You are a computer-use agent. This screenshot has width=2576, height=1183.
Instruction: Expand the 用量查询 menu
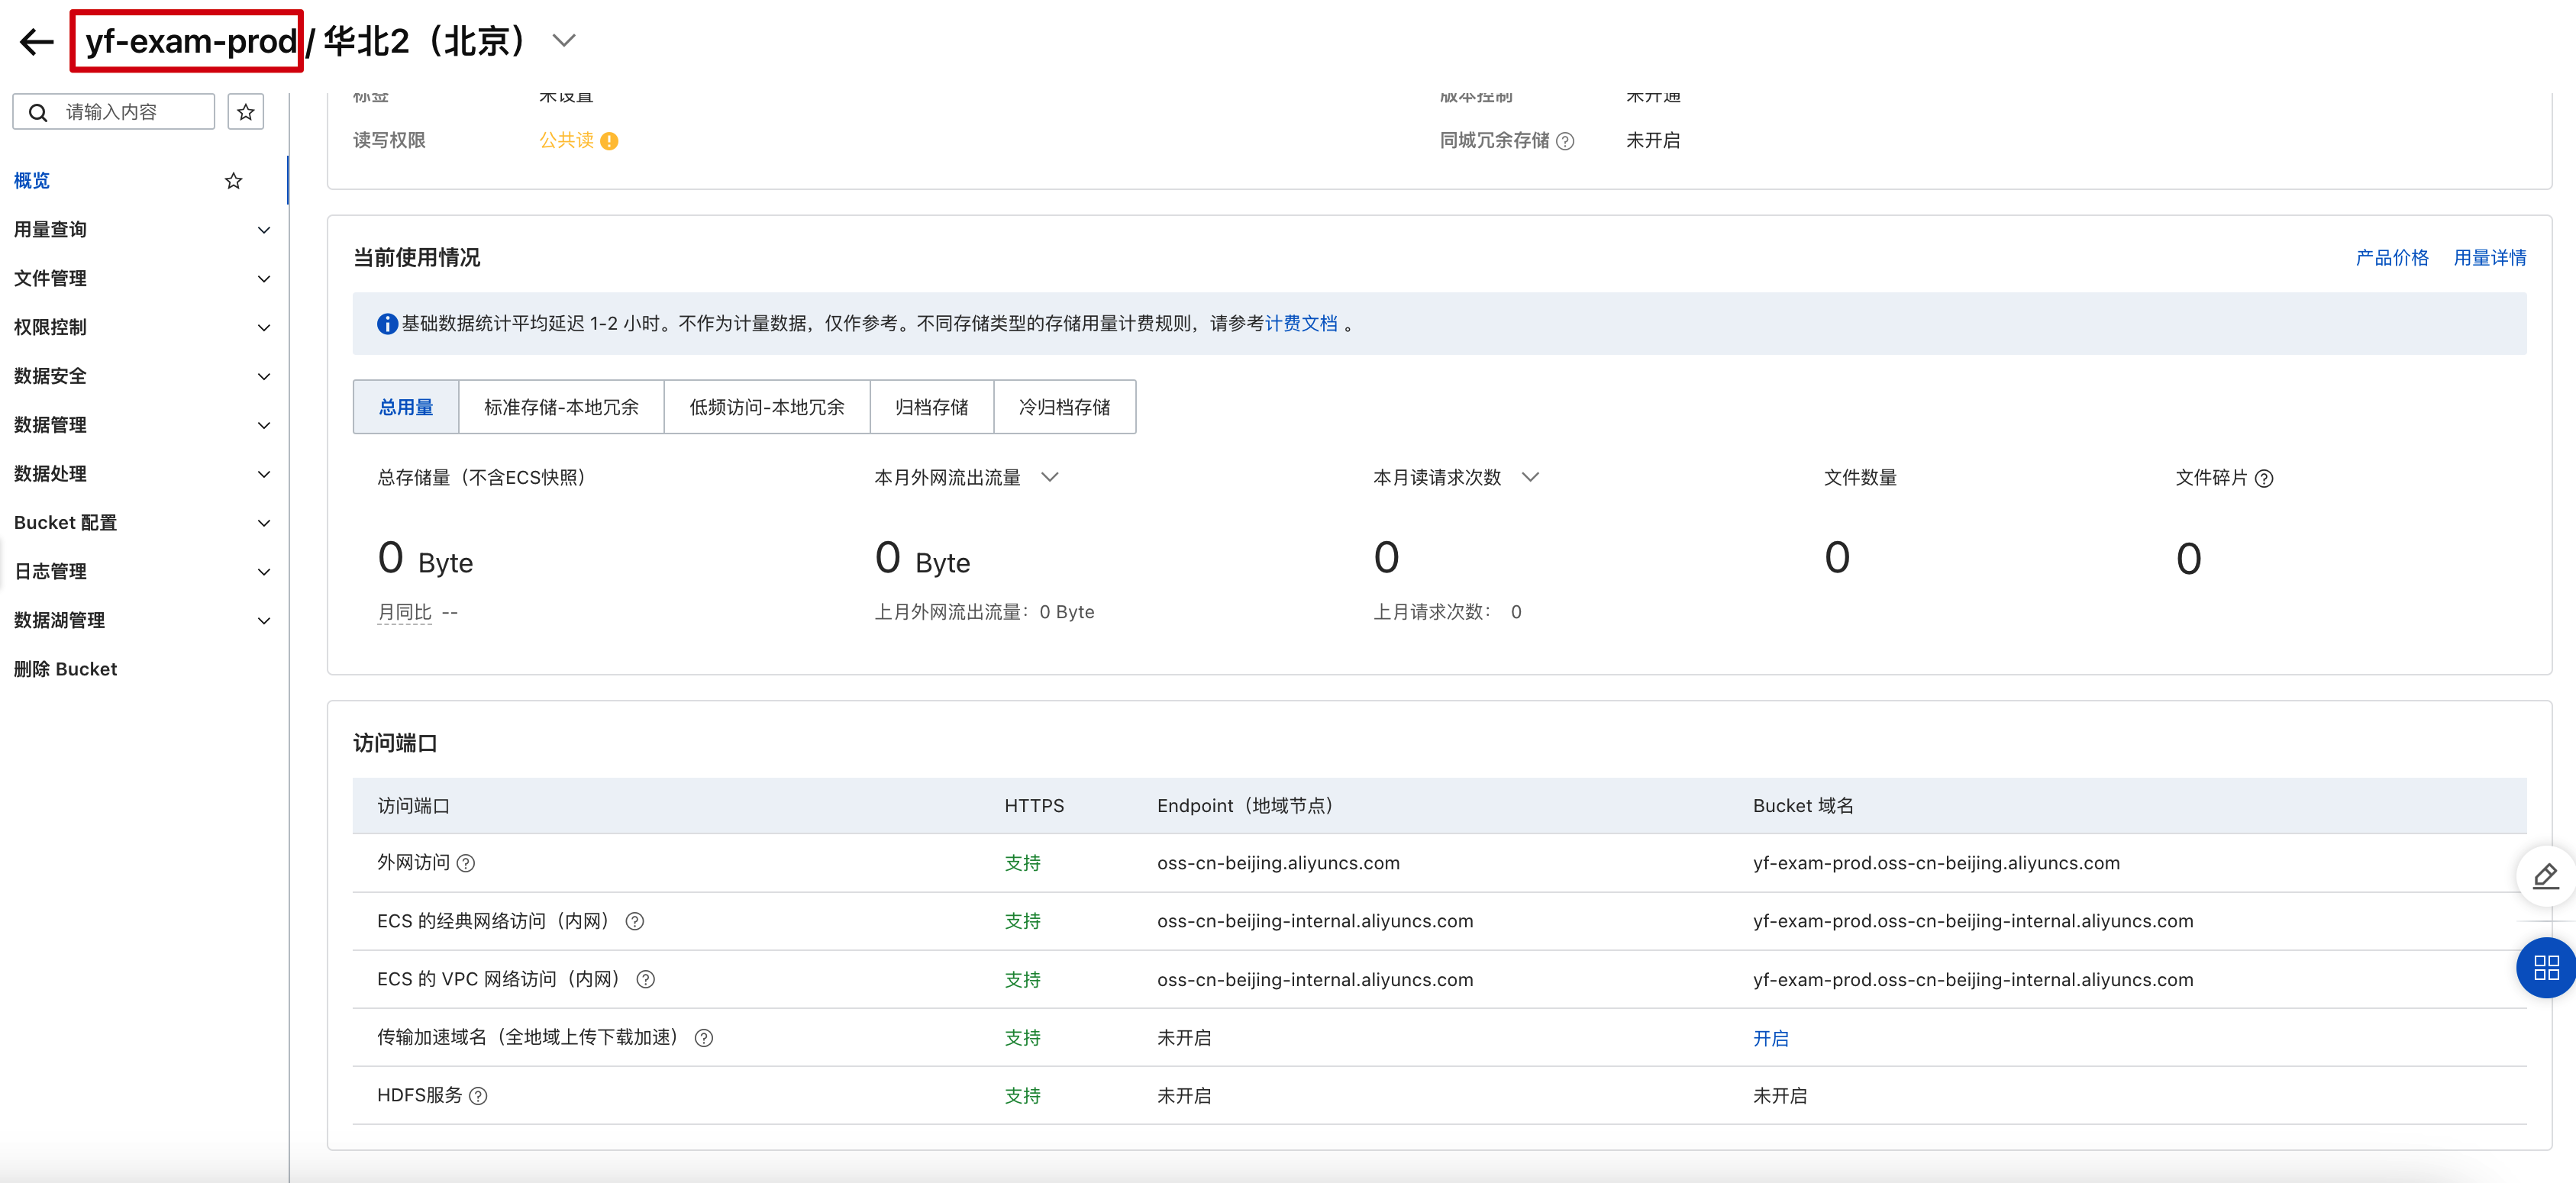pos(142,230)
